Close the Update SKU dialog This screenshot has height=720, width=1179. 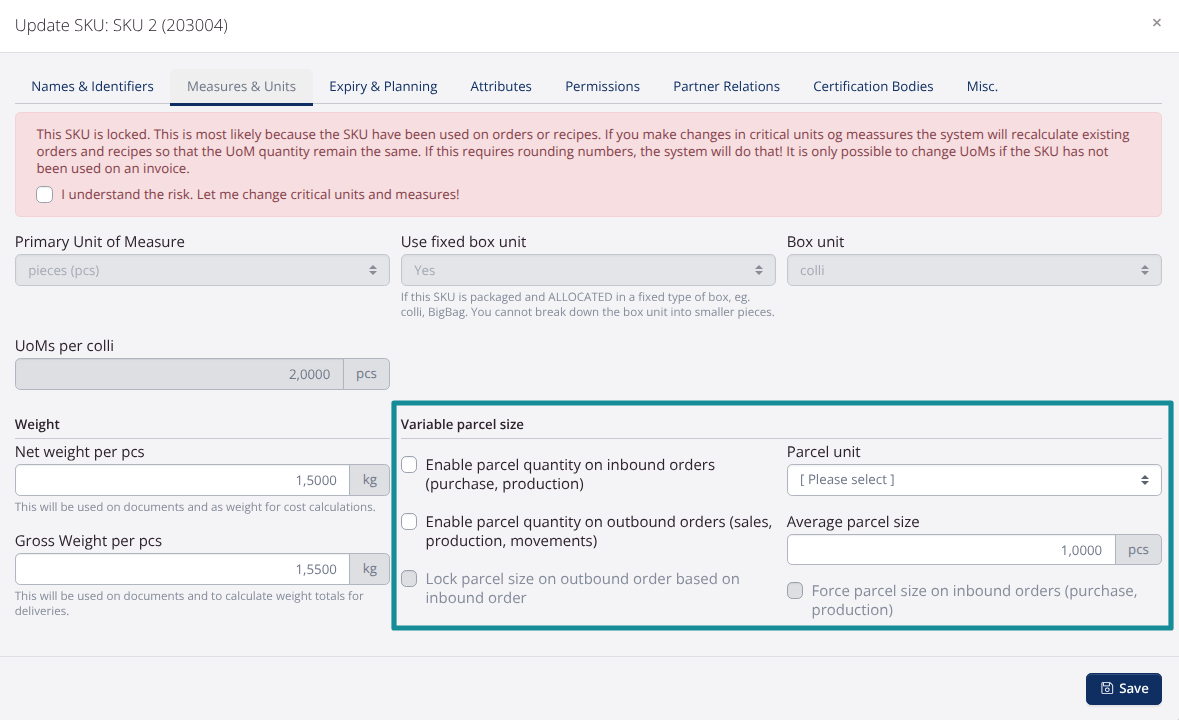tap(1156, 23)
